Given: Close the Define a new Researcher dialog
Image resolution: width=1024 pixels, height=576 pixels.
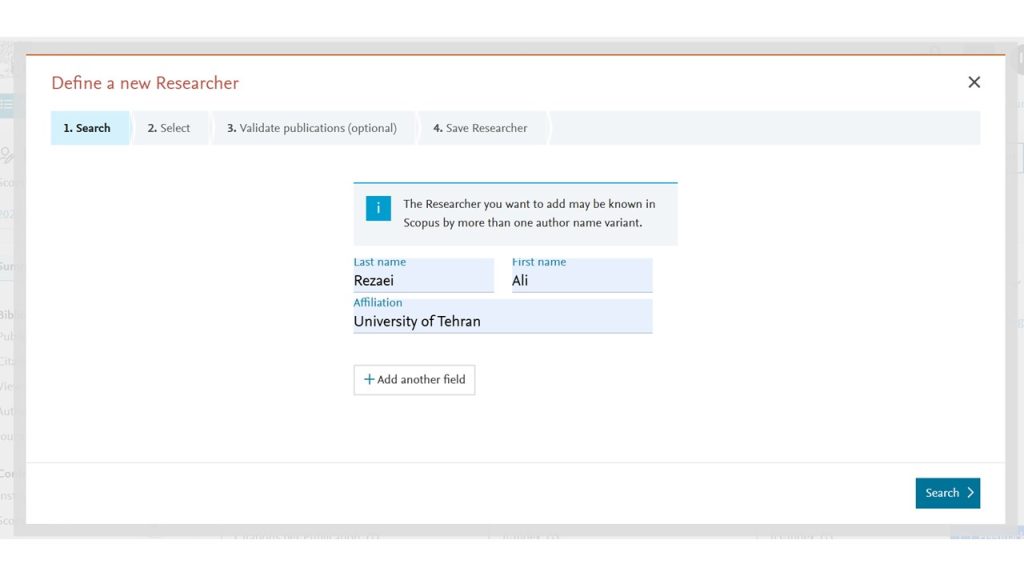Looking at the screenshot, I should tap(974, 82).
